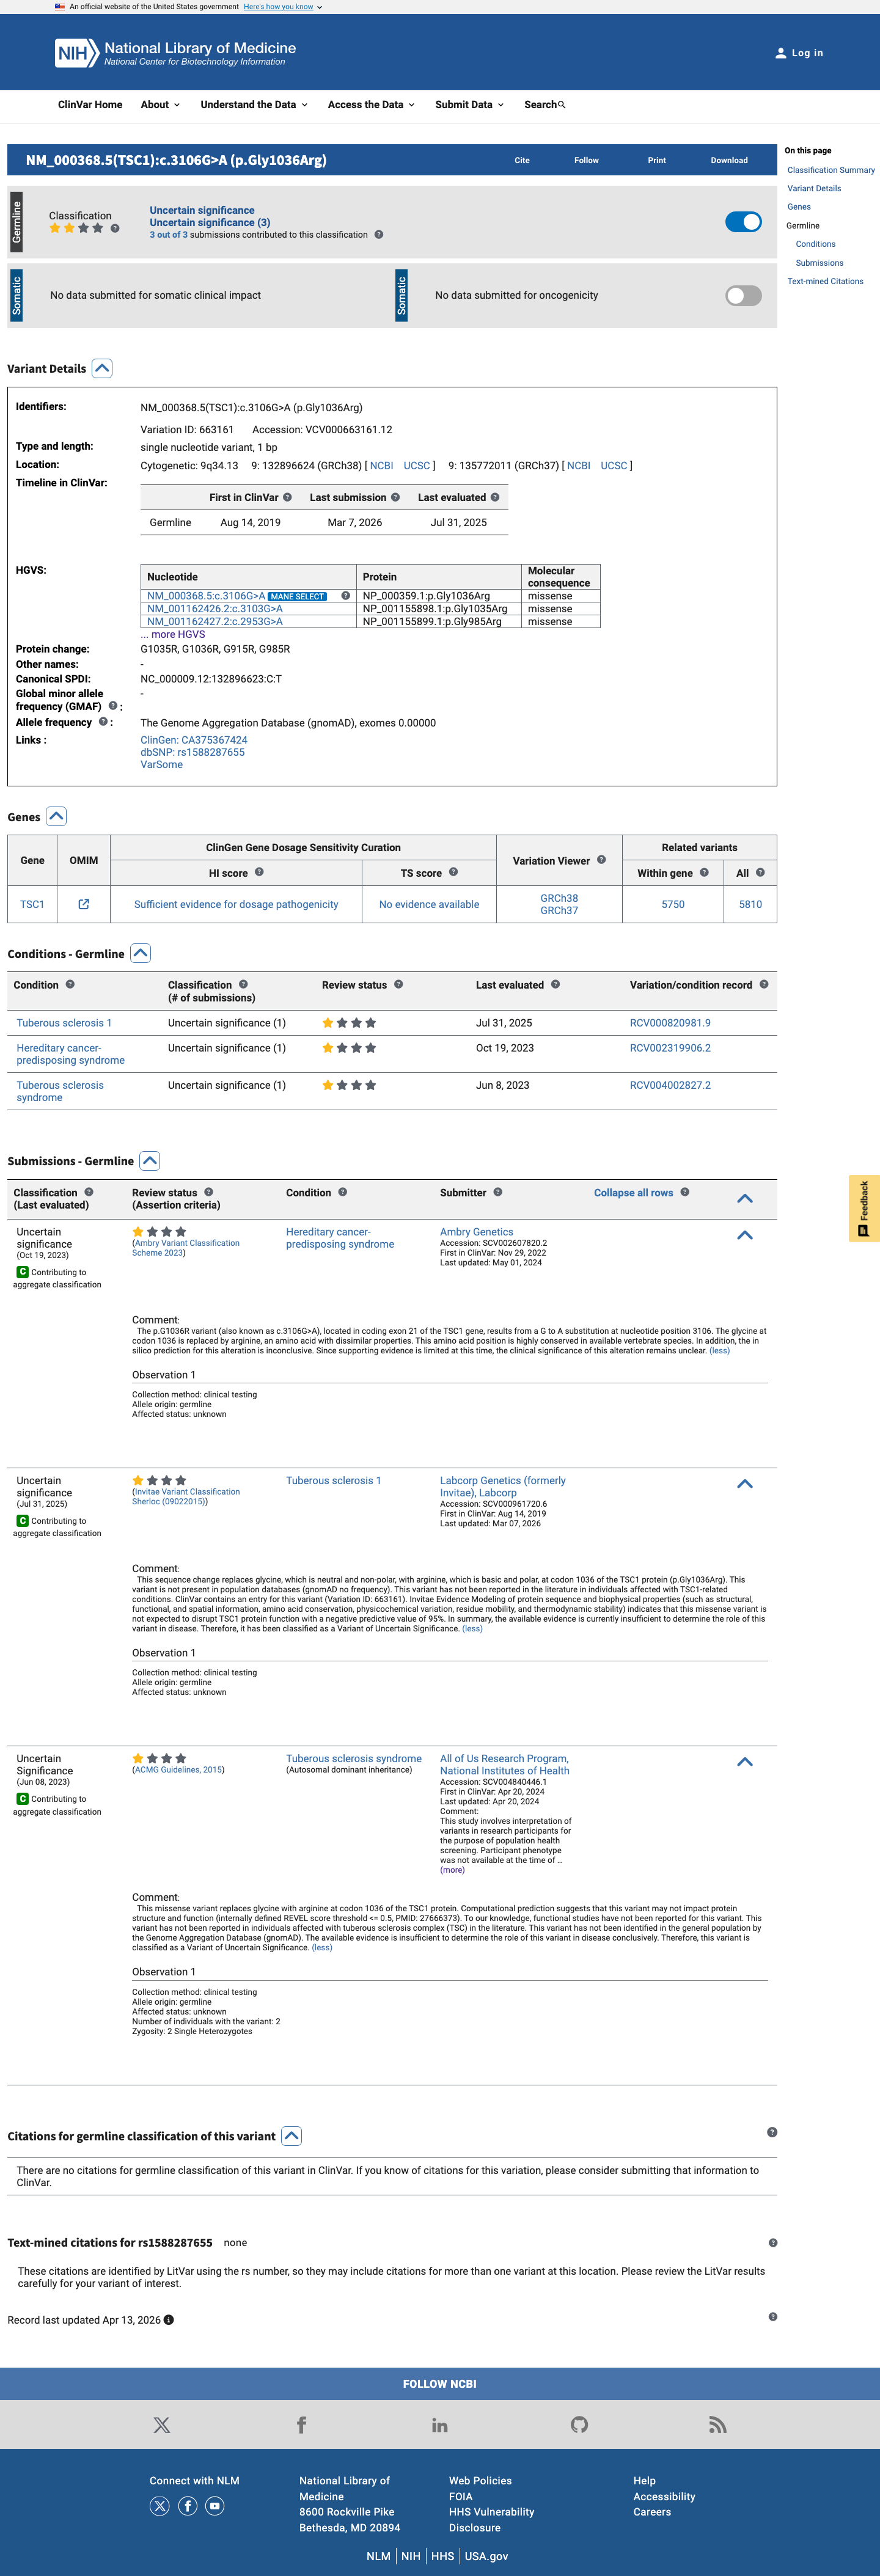Open the TSC1 gene link
Viewport: 880px width, 2576px height.
(x=32, y=904)
